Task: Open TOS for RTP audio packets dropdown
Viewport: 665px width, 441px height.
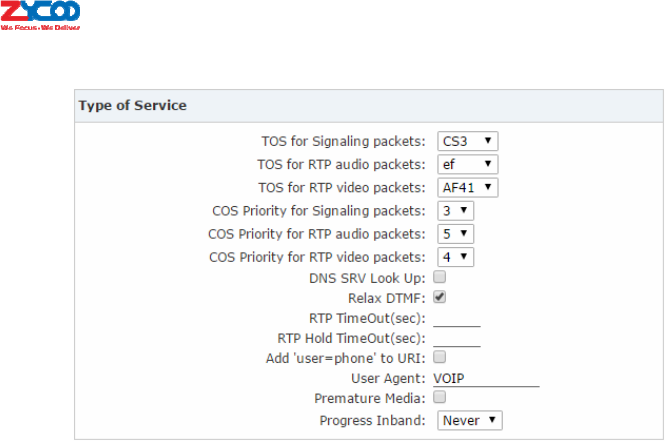Action: click(468, 164)
